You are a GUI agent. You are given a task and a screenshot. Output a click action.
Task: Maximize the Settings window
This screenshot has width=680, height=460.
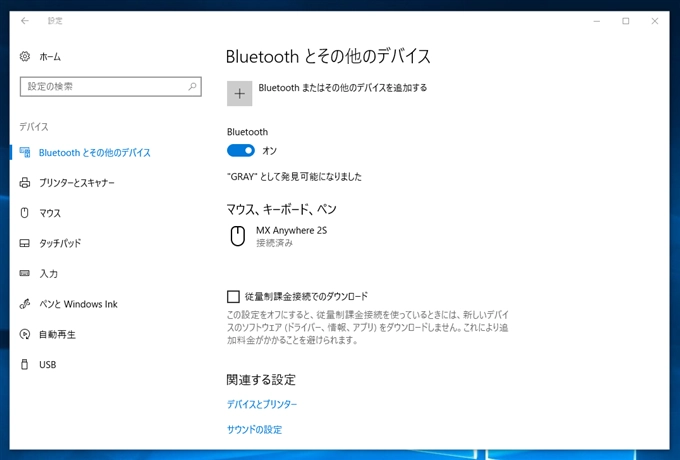[x=625, y=21]
